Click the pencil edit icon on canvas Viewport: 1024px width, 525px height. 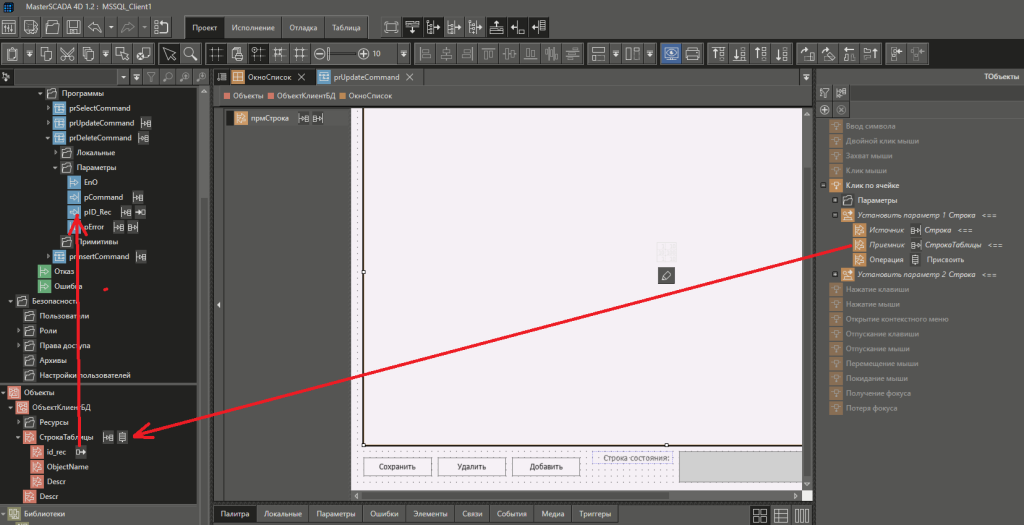coord(667,274)
